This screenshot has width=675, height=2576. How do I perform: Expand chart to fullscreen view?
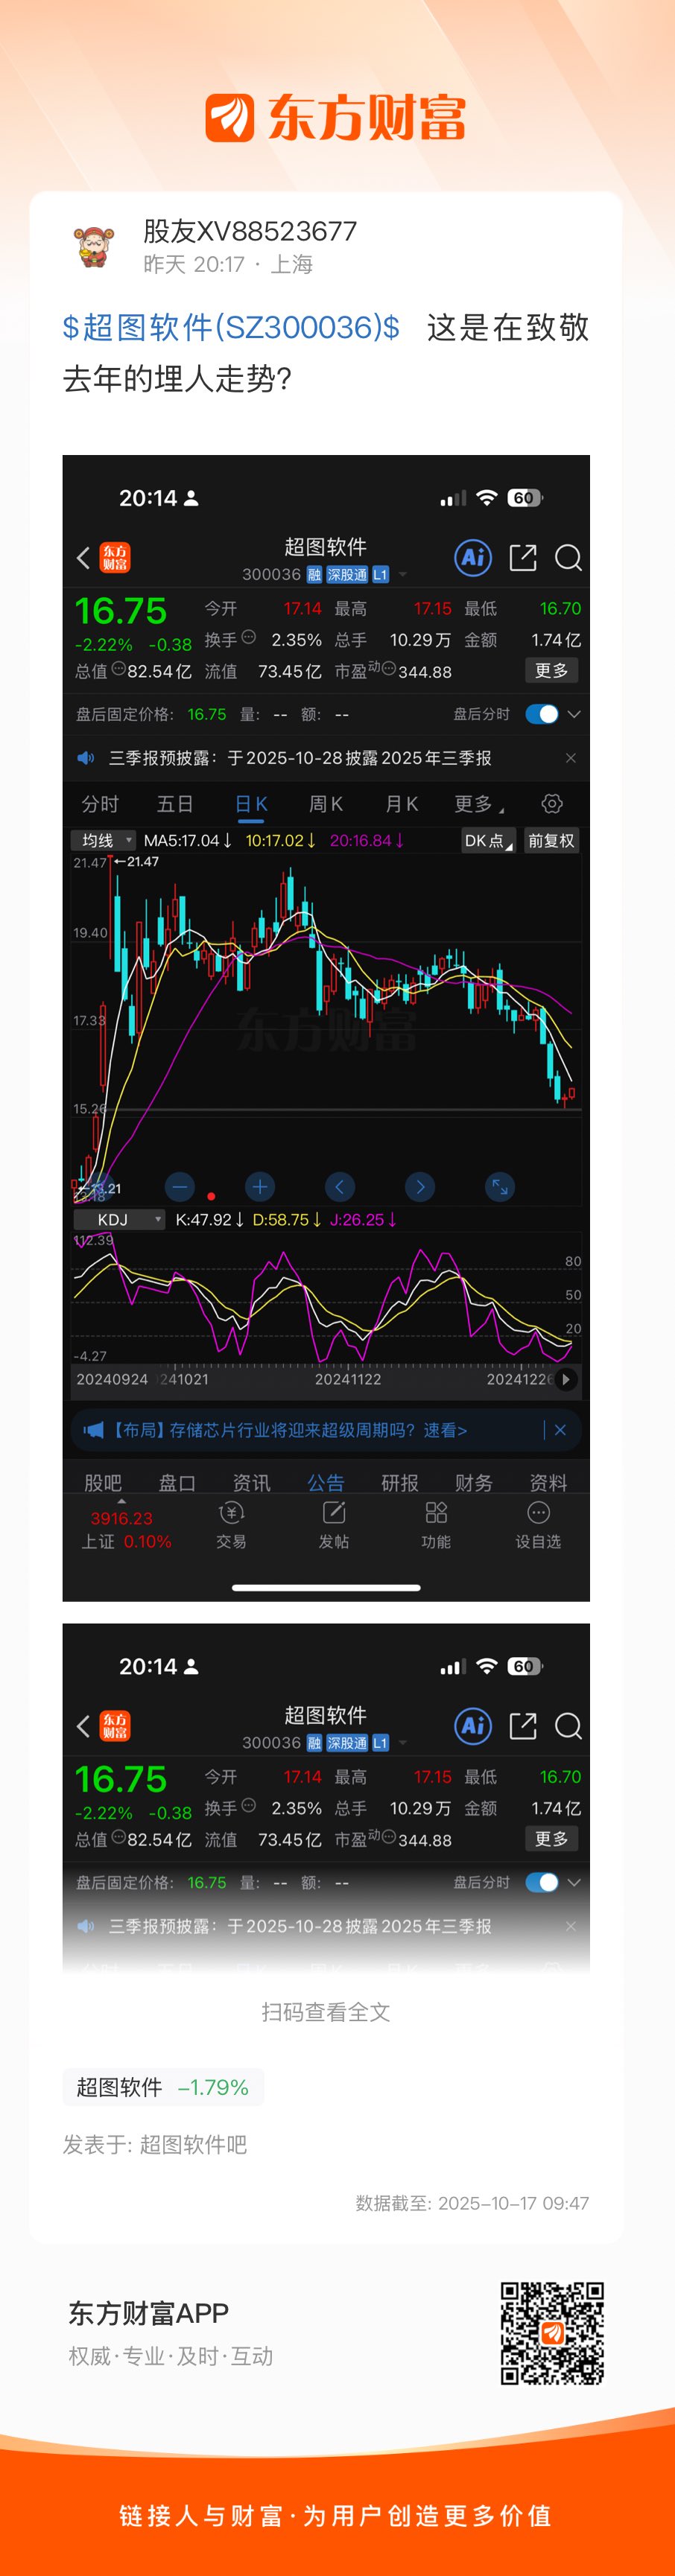500,1187
